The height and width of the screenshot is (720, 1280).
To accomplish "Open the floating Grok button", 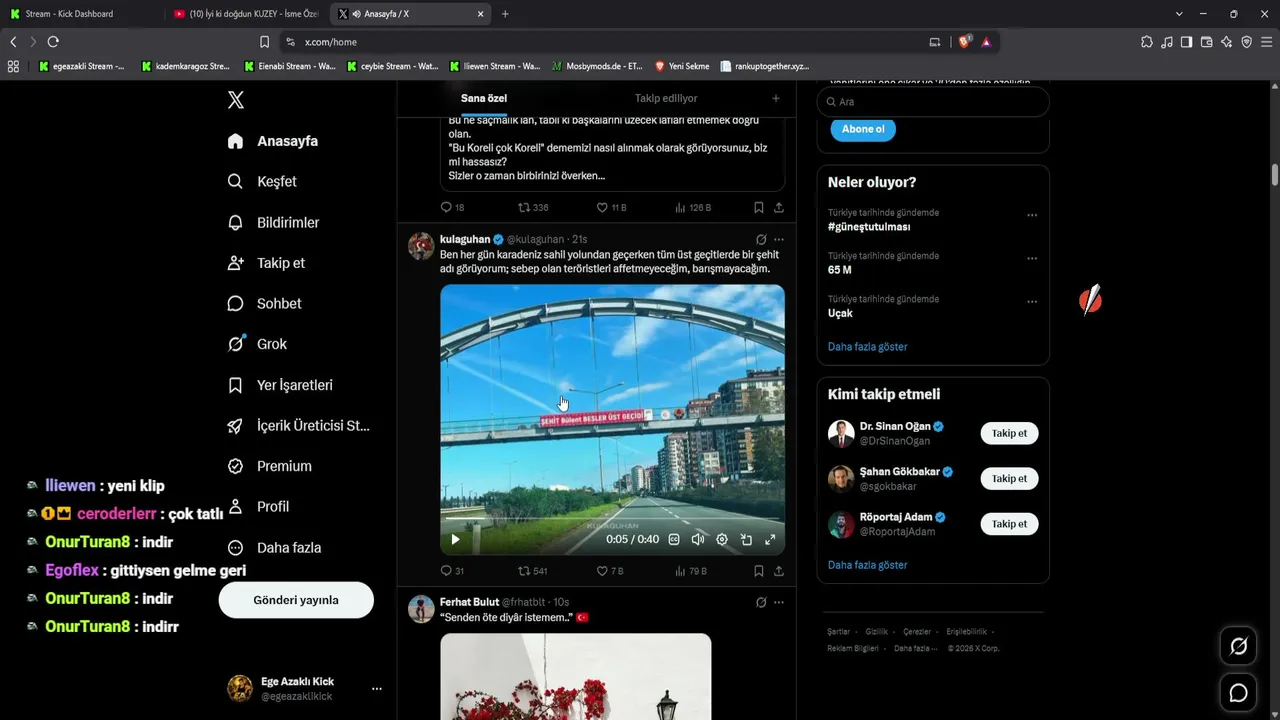I will tap(1238, 646).
